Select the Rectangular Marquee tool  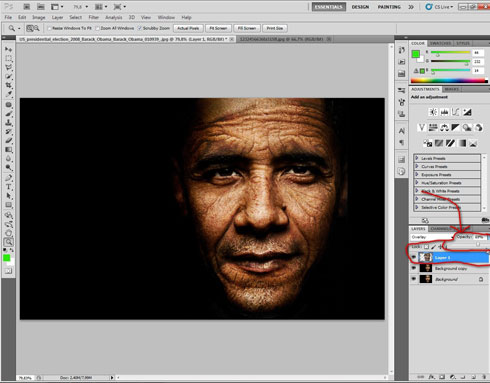9,58
